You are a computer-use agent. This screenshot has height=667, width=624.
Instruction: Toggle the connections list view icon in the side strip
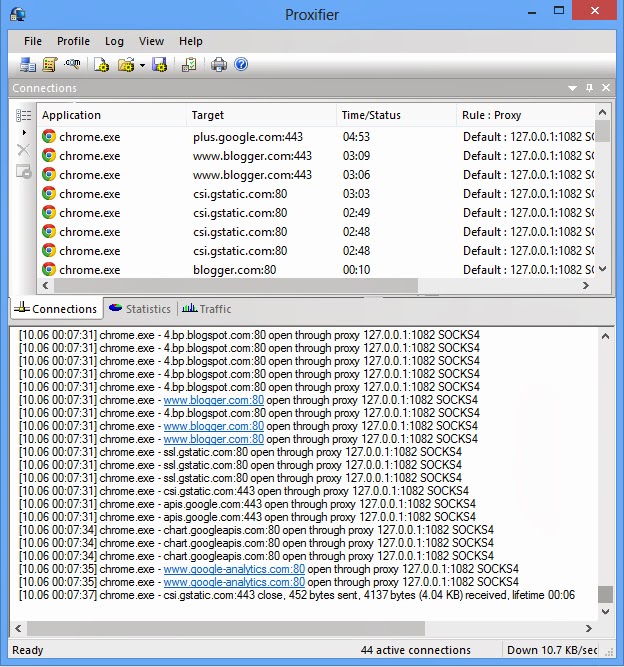pyautogui.click(x=23, y=115)
